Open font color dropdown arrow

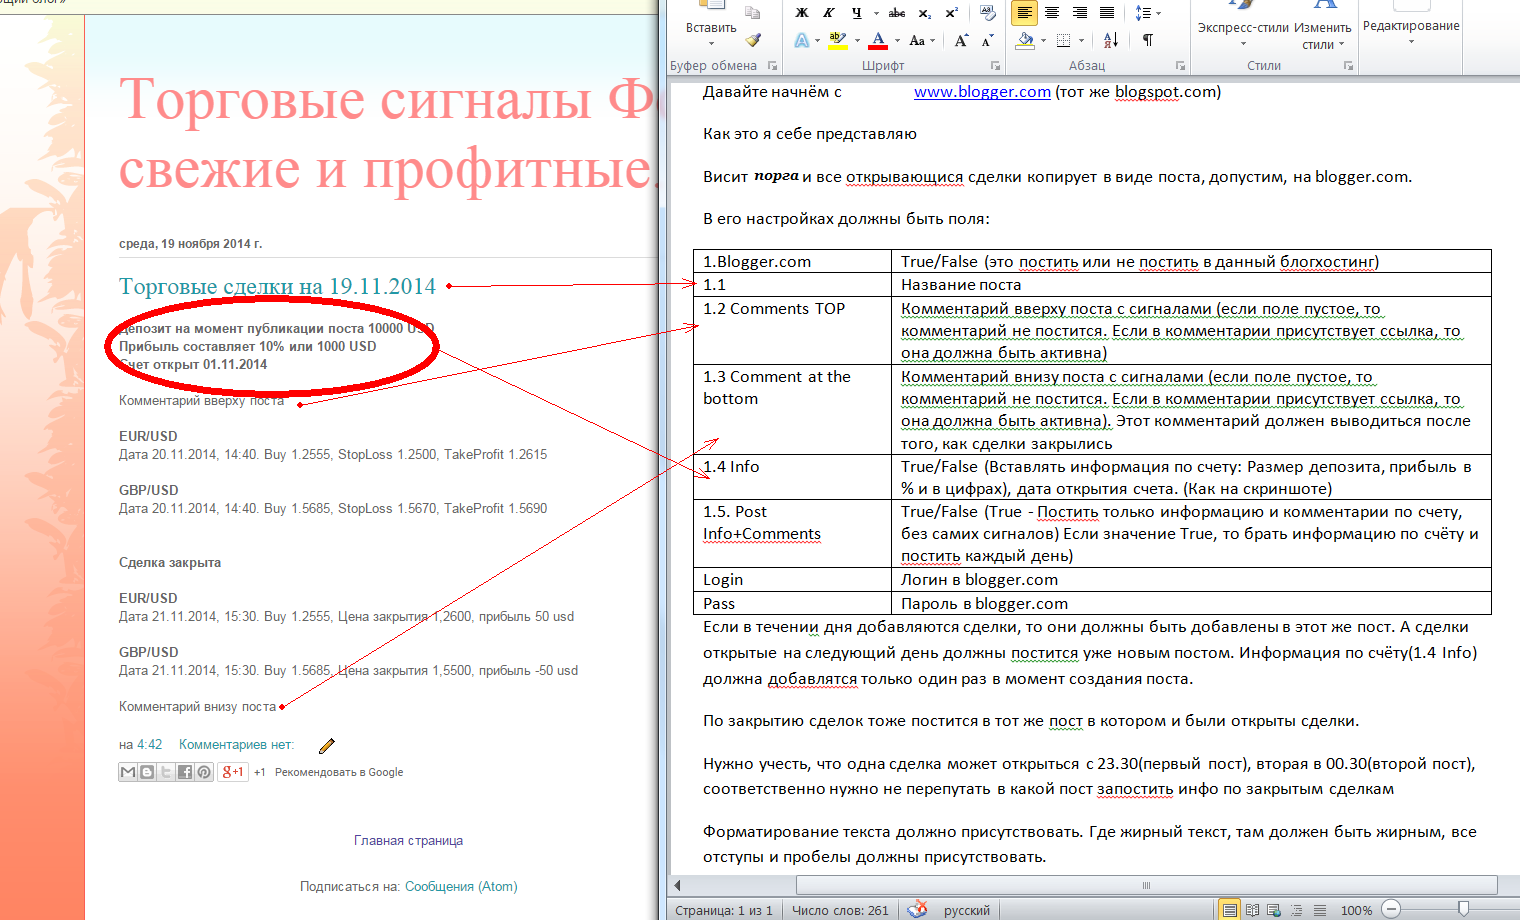pyautogui.click(x=897, y=40)
